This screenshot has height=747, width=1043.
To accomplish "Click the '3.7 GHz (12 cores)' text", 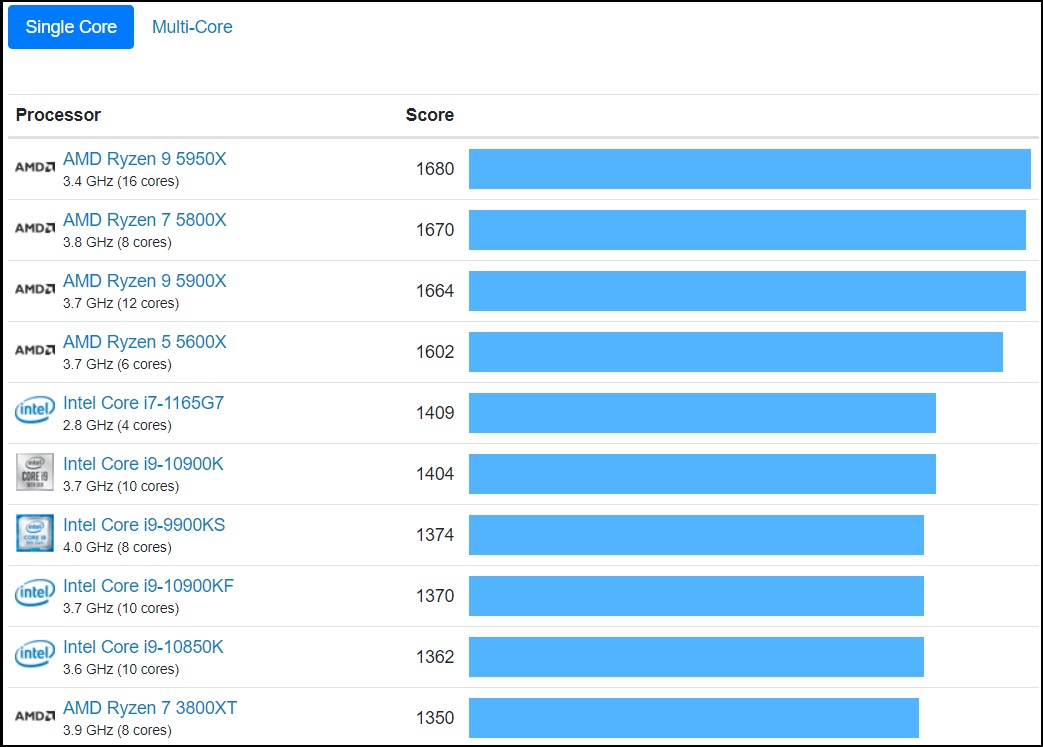I will tap(121, 303).
